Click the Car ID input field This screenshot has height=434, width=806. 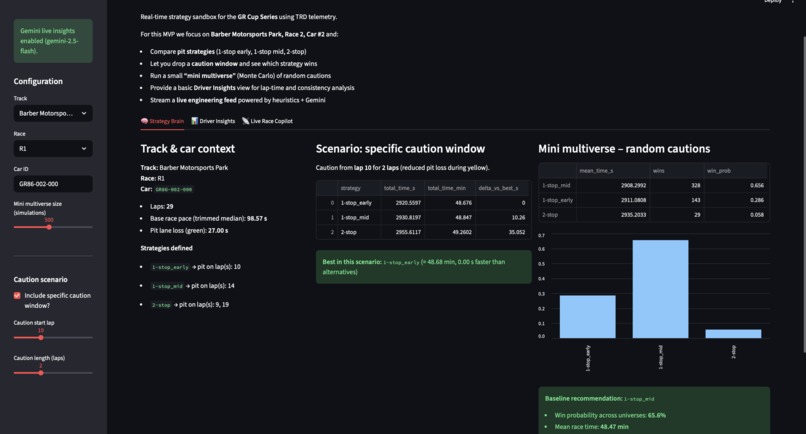coord(53,184)
